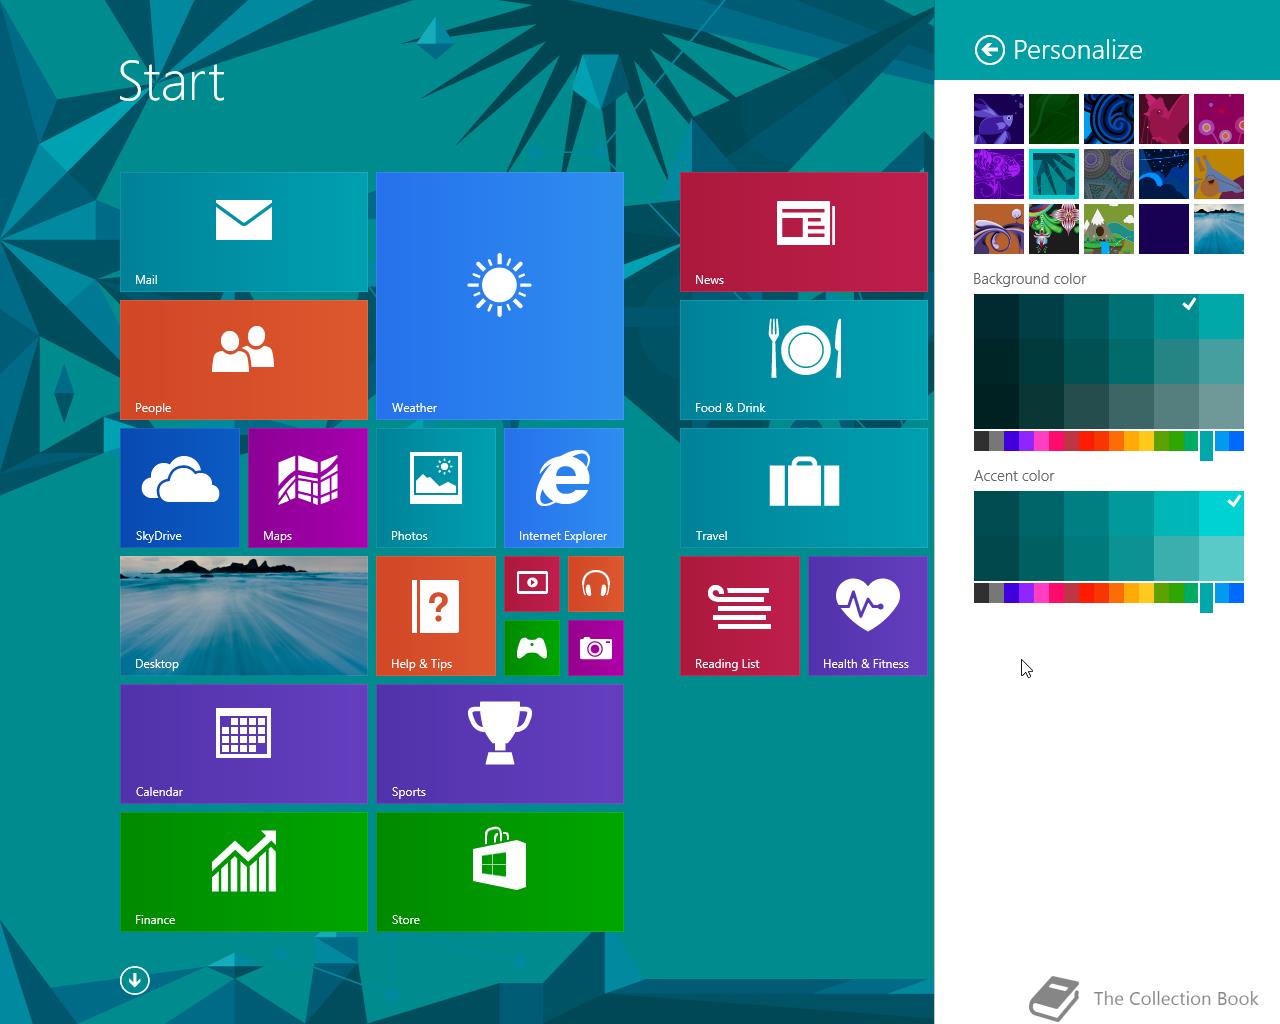Set Background color hue strip to dark gray

click(x=981, y=441)
